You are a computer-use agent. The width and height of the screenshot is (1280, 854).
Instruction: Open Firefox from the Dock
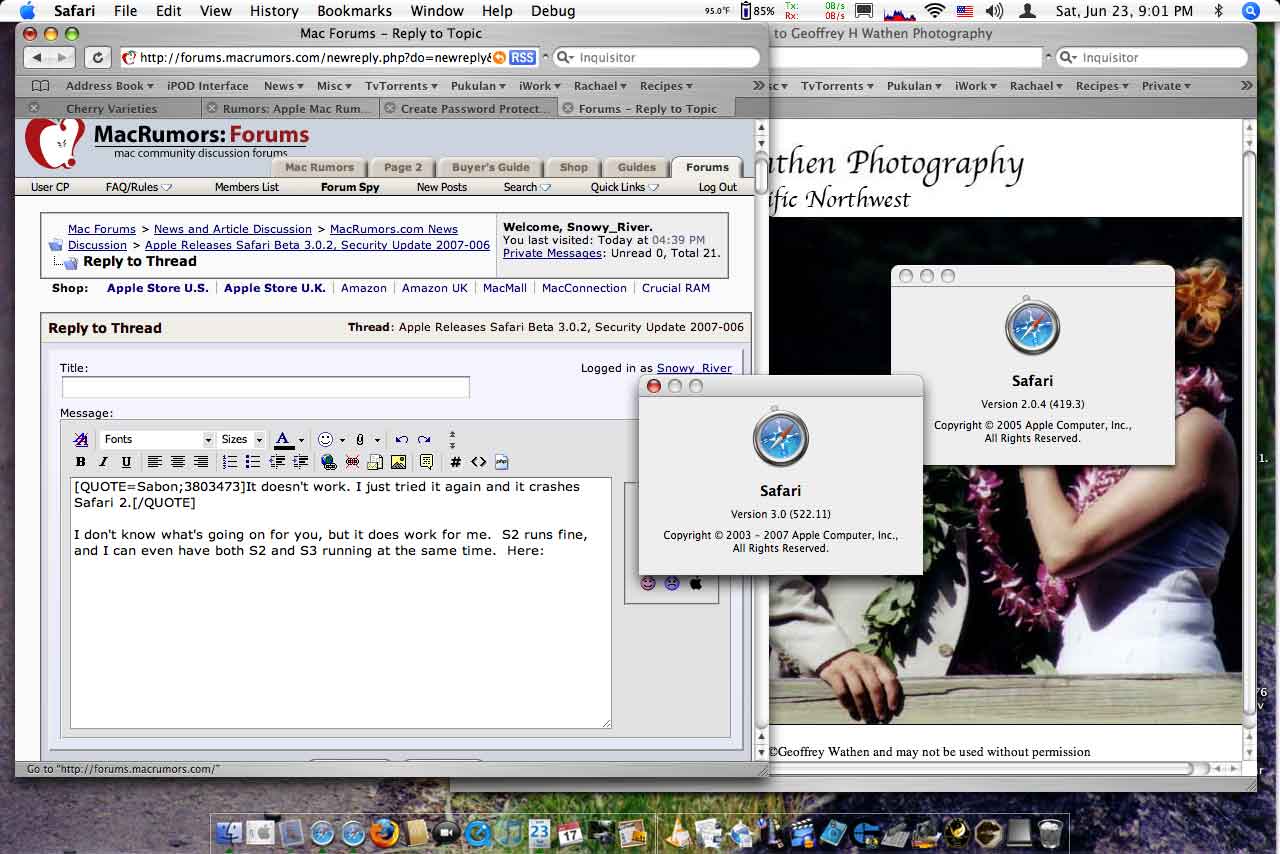point(384,832)
